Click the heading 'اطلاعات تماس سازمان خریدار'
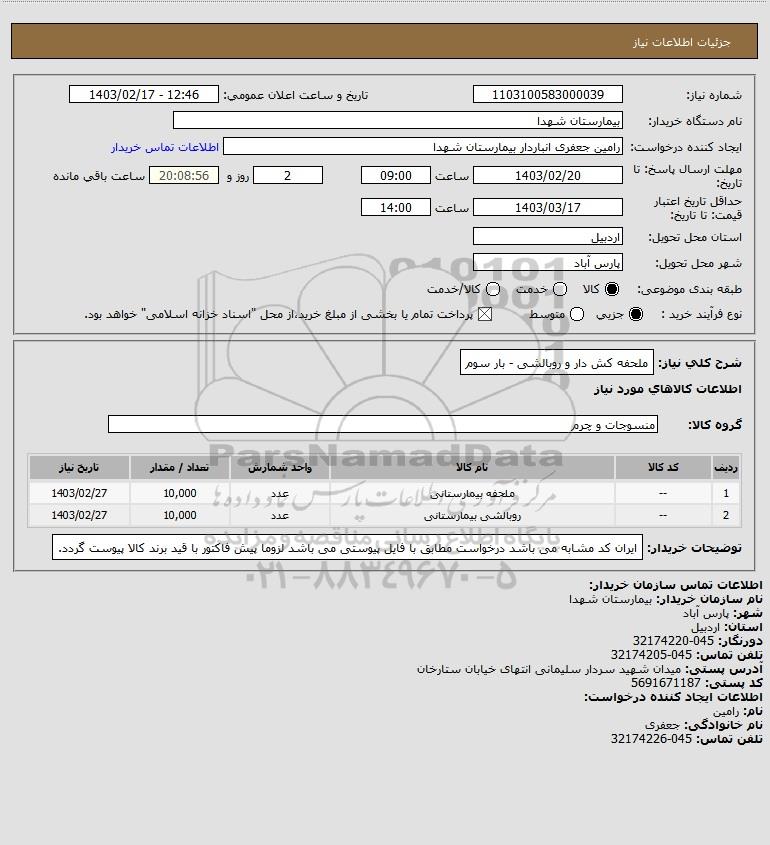Image resolution: width=770 pixels, height=845 pixels. (676, 585)
